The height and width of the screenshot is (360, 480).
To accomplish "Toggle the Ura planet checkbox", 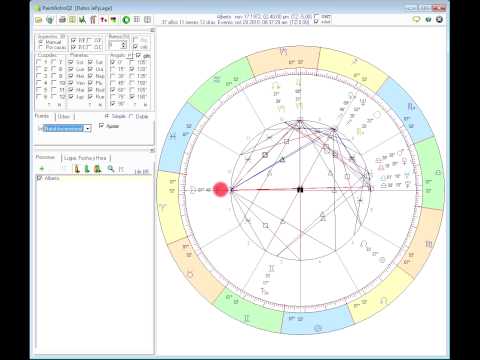I will pyautogui.click(x=90, y=69).
